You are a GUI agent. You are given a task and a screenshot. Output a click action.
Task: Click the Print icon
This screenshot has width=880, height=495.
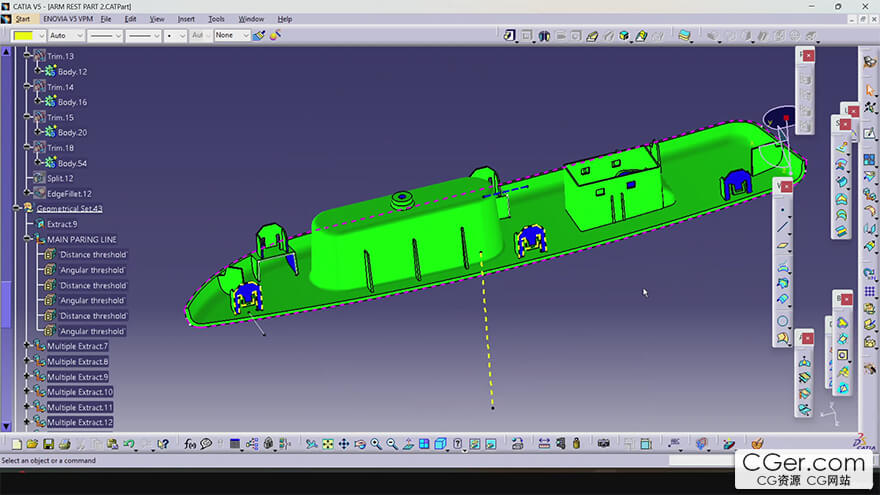pos(64,443)
